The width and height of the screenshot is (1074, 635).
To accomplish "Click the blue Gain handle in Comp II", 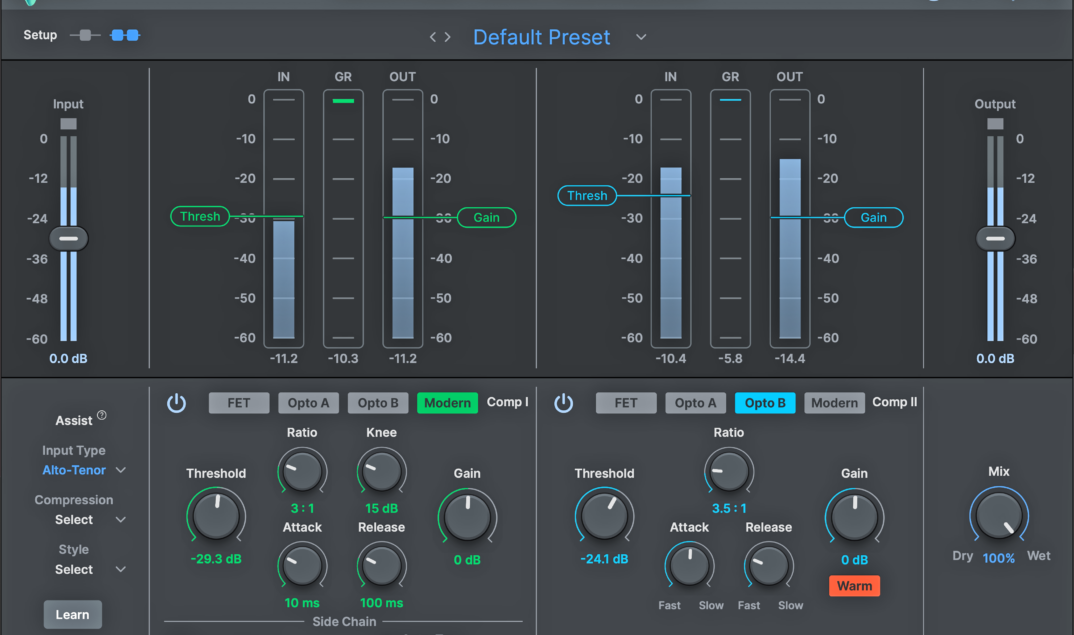I will pyautogui.click(x=873, y=218).
